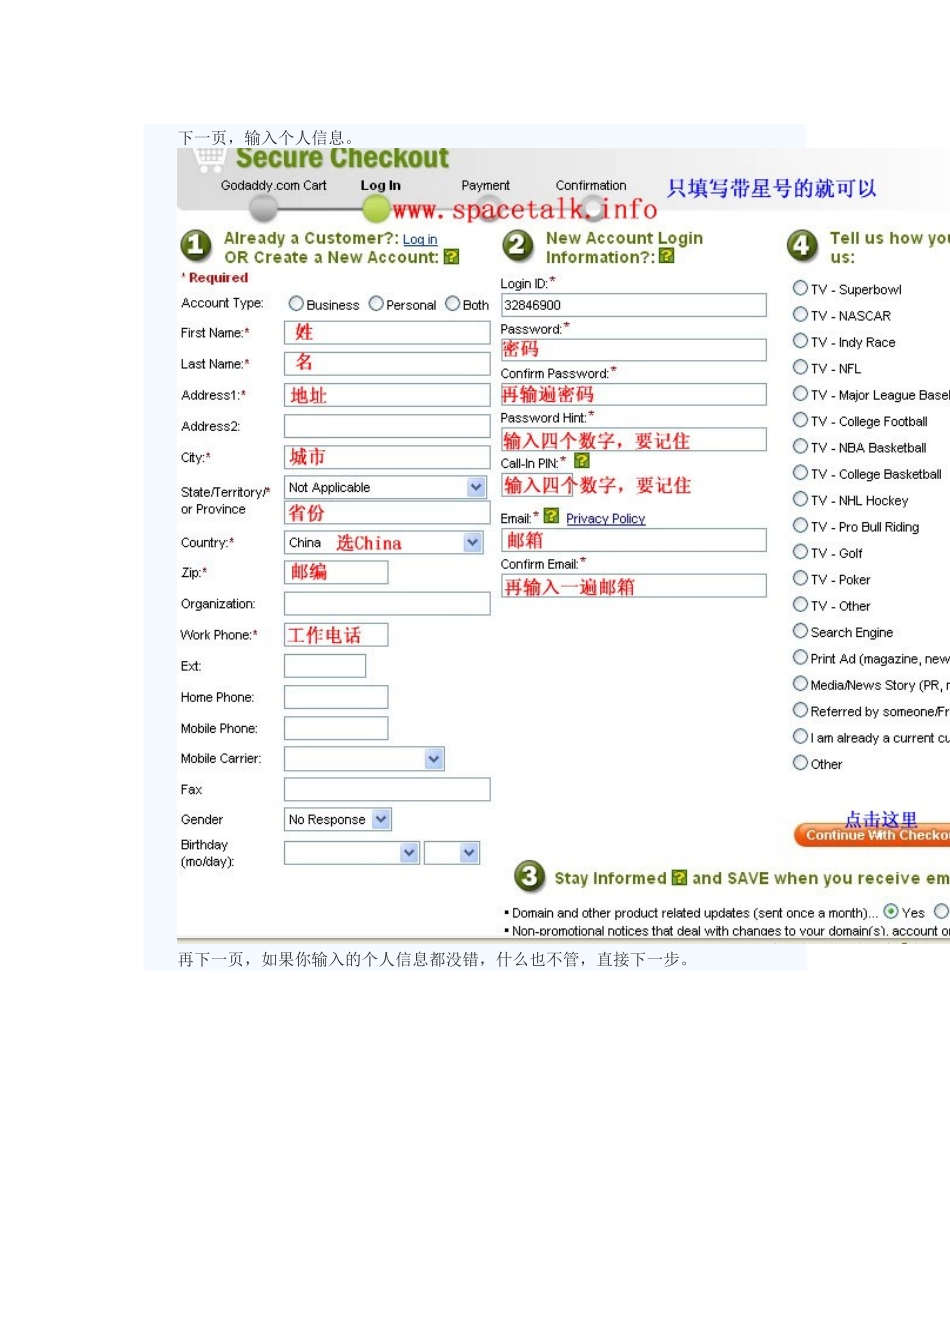Choose Search Engine radio option
The height and width of the screenshot is (1344, 950).
(x=800, y=631)
